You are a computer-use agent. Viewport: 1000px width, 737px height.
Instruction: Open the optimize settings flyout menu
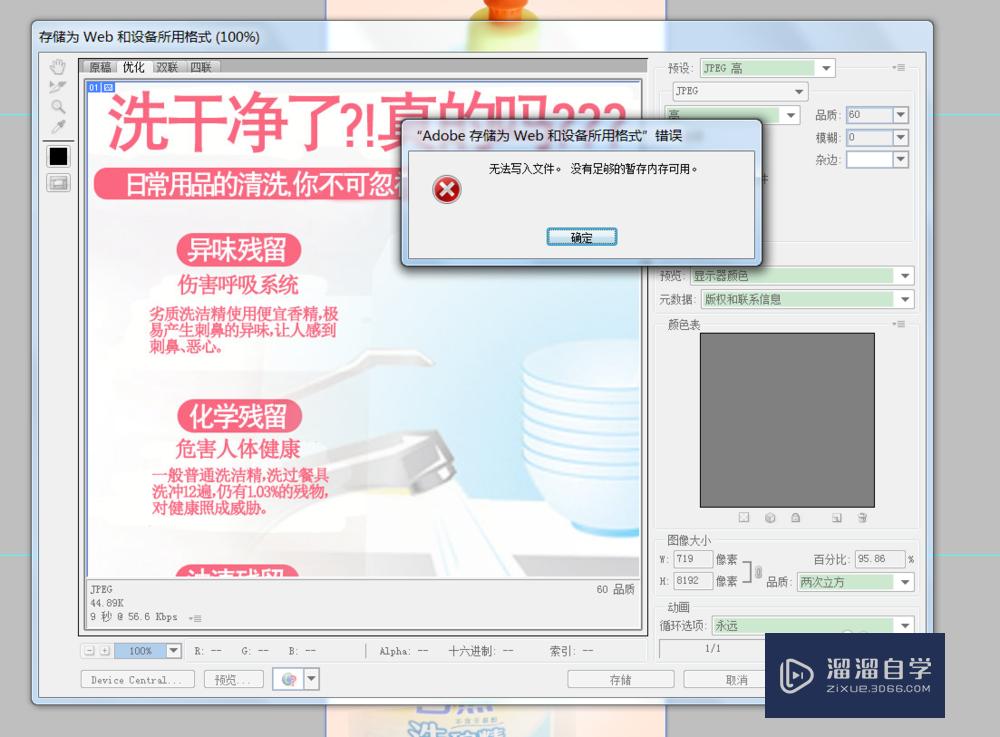pos(898,68)
